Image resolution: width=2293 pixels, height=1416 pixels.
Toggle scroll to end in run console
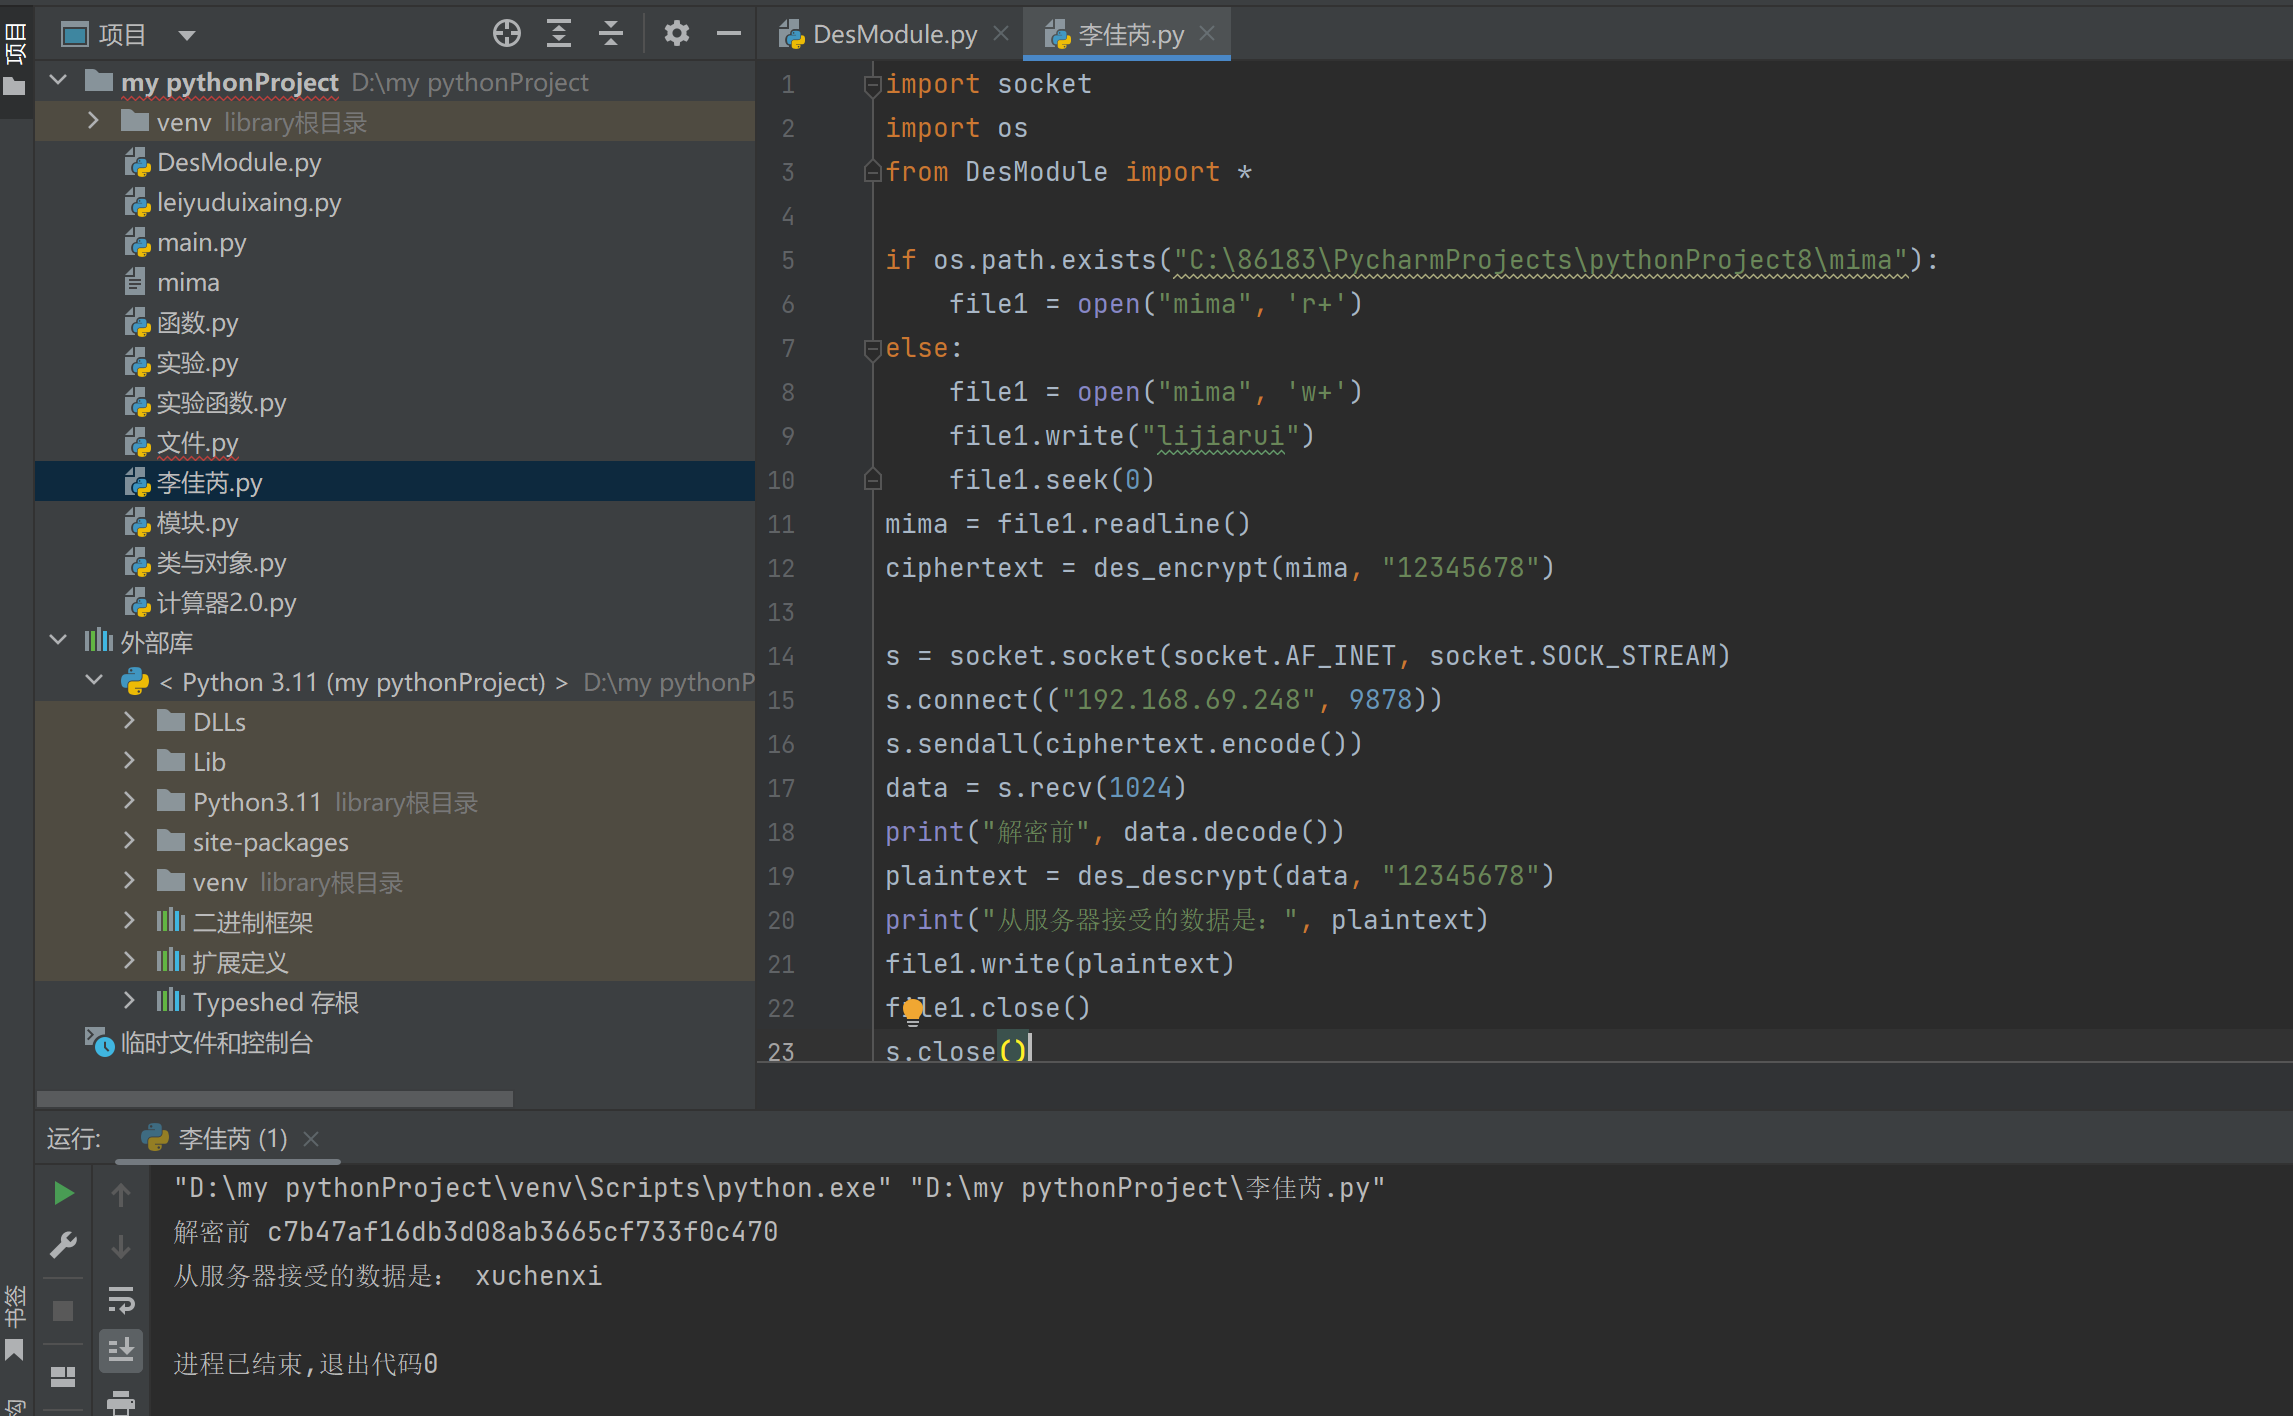coord(121,1351)
